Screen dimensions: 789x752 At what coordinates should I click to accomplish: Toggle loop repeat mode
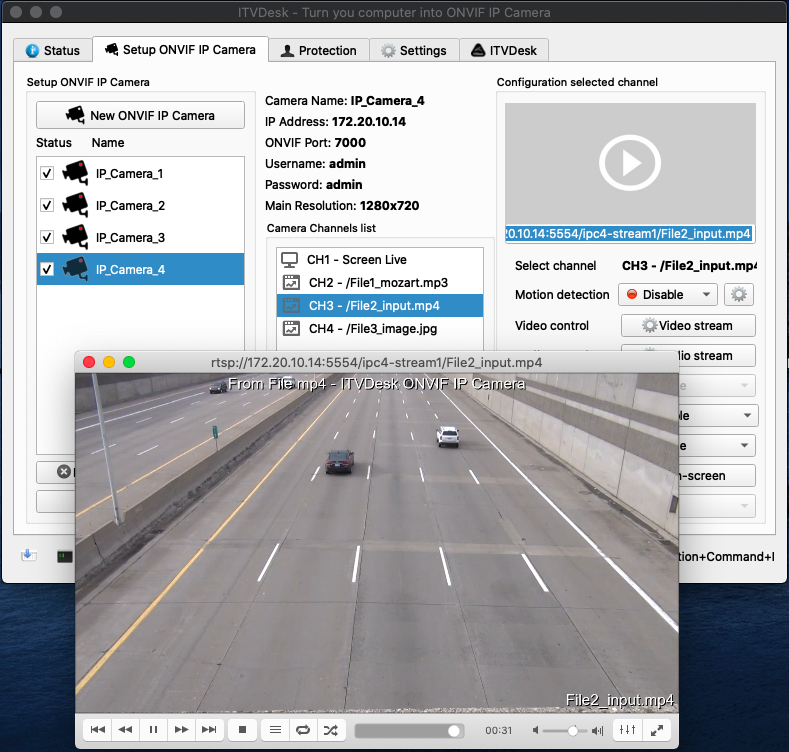(303, 730)
